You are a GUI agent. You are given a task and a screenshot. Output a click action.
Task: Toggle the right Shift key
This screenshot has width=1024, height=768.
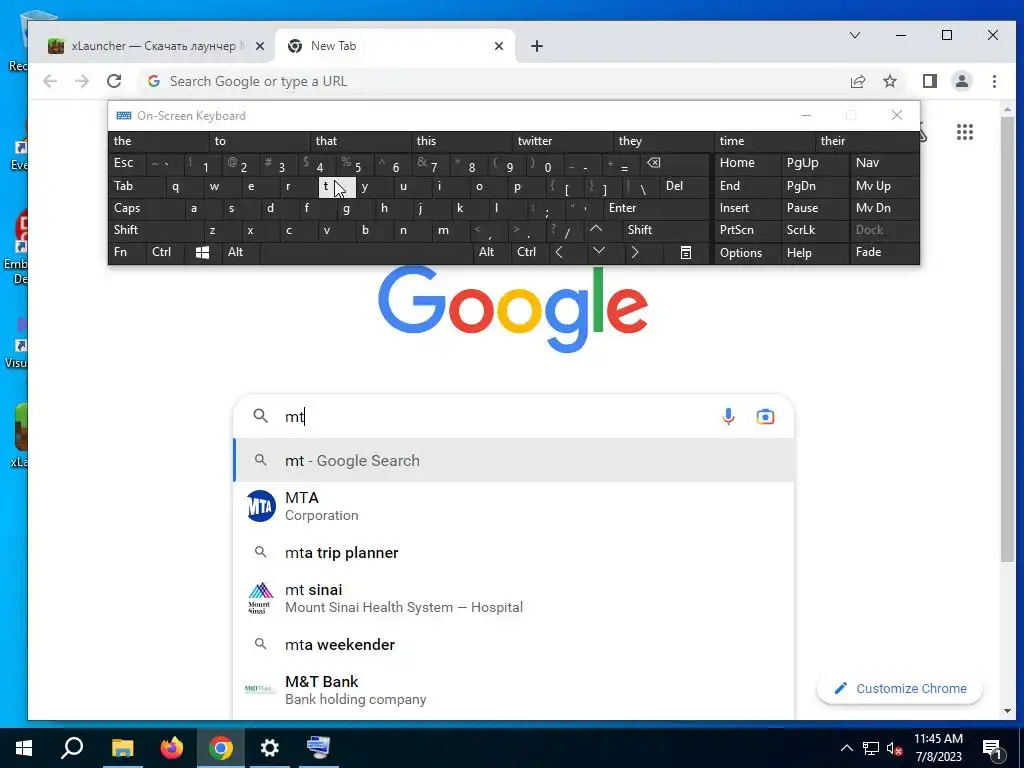tap(665, 230)
